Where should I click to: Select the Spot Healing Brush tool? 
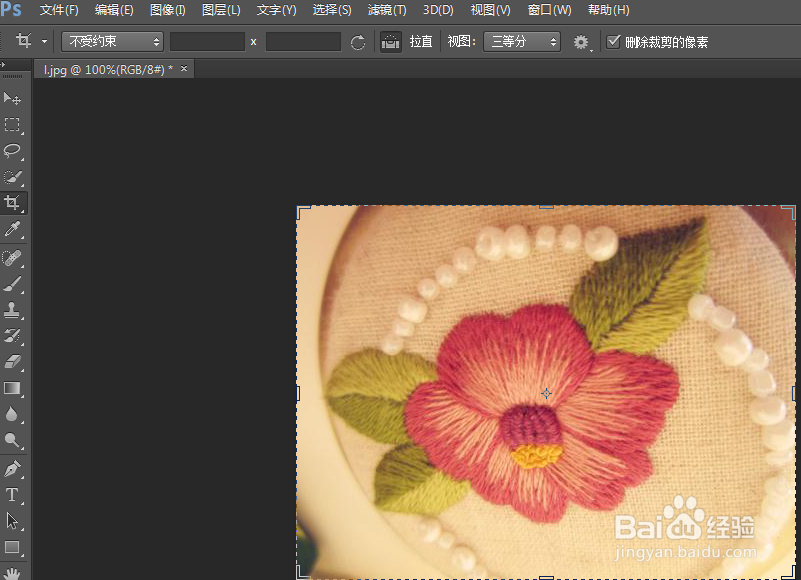pos(12,258)
